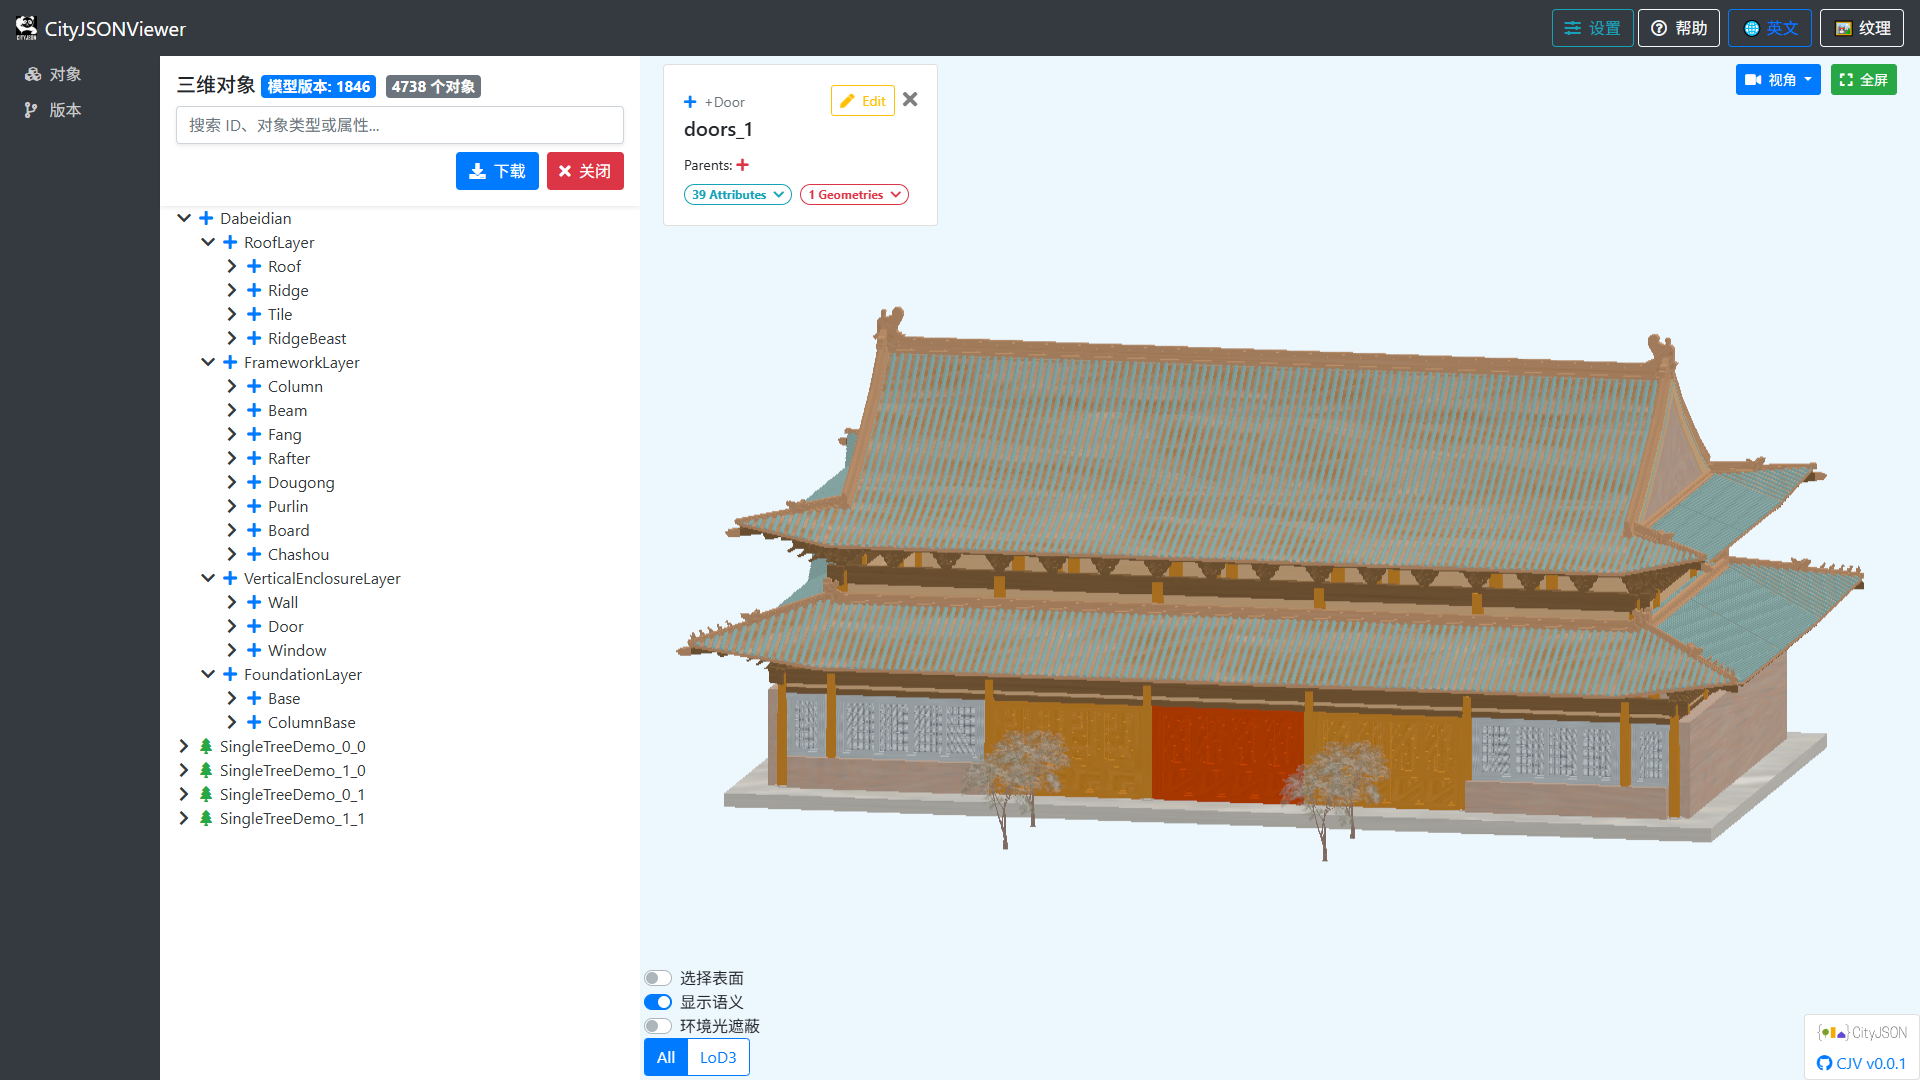Screen dimensions: 1920x1080
Task: Click the 下载 download button
Action: click(497, 171)
